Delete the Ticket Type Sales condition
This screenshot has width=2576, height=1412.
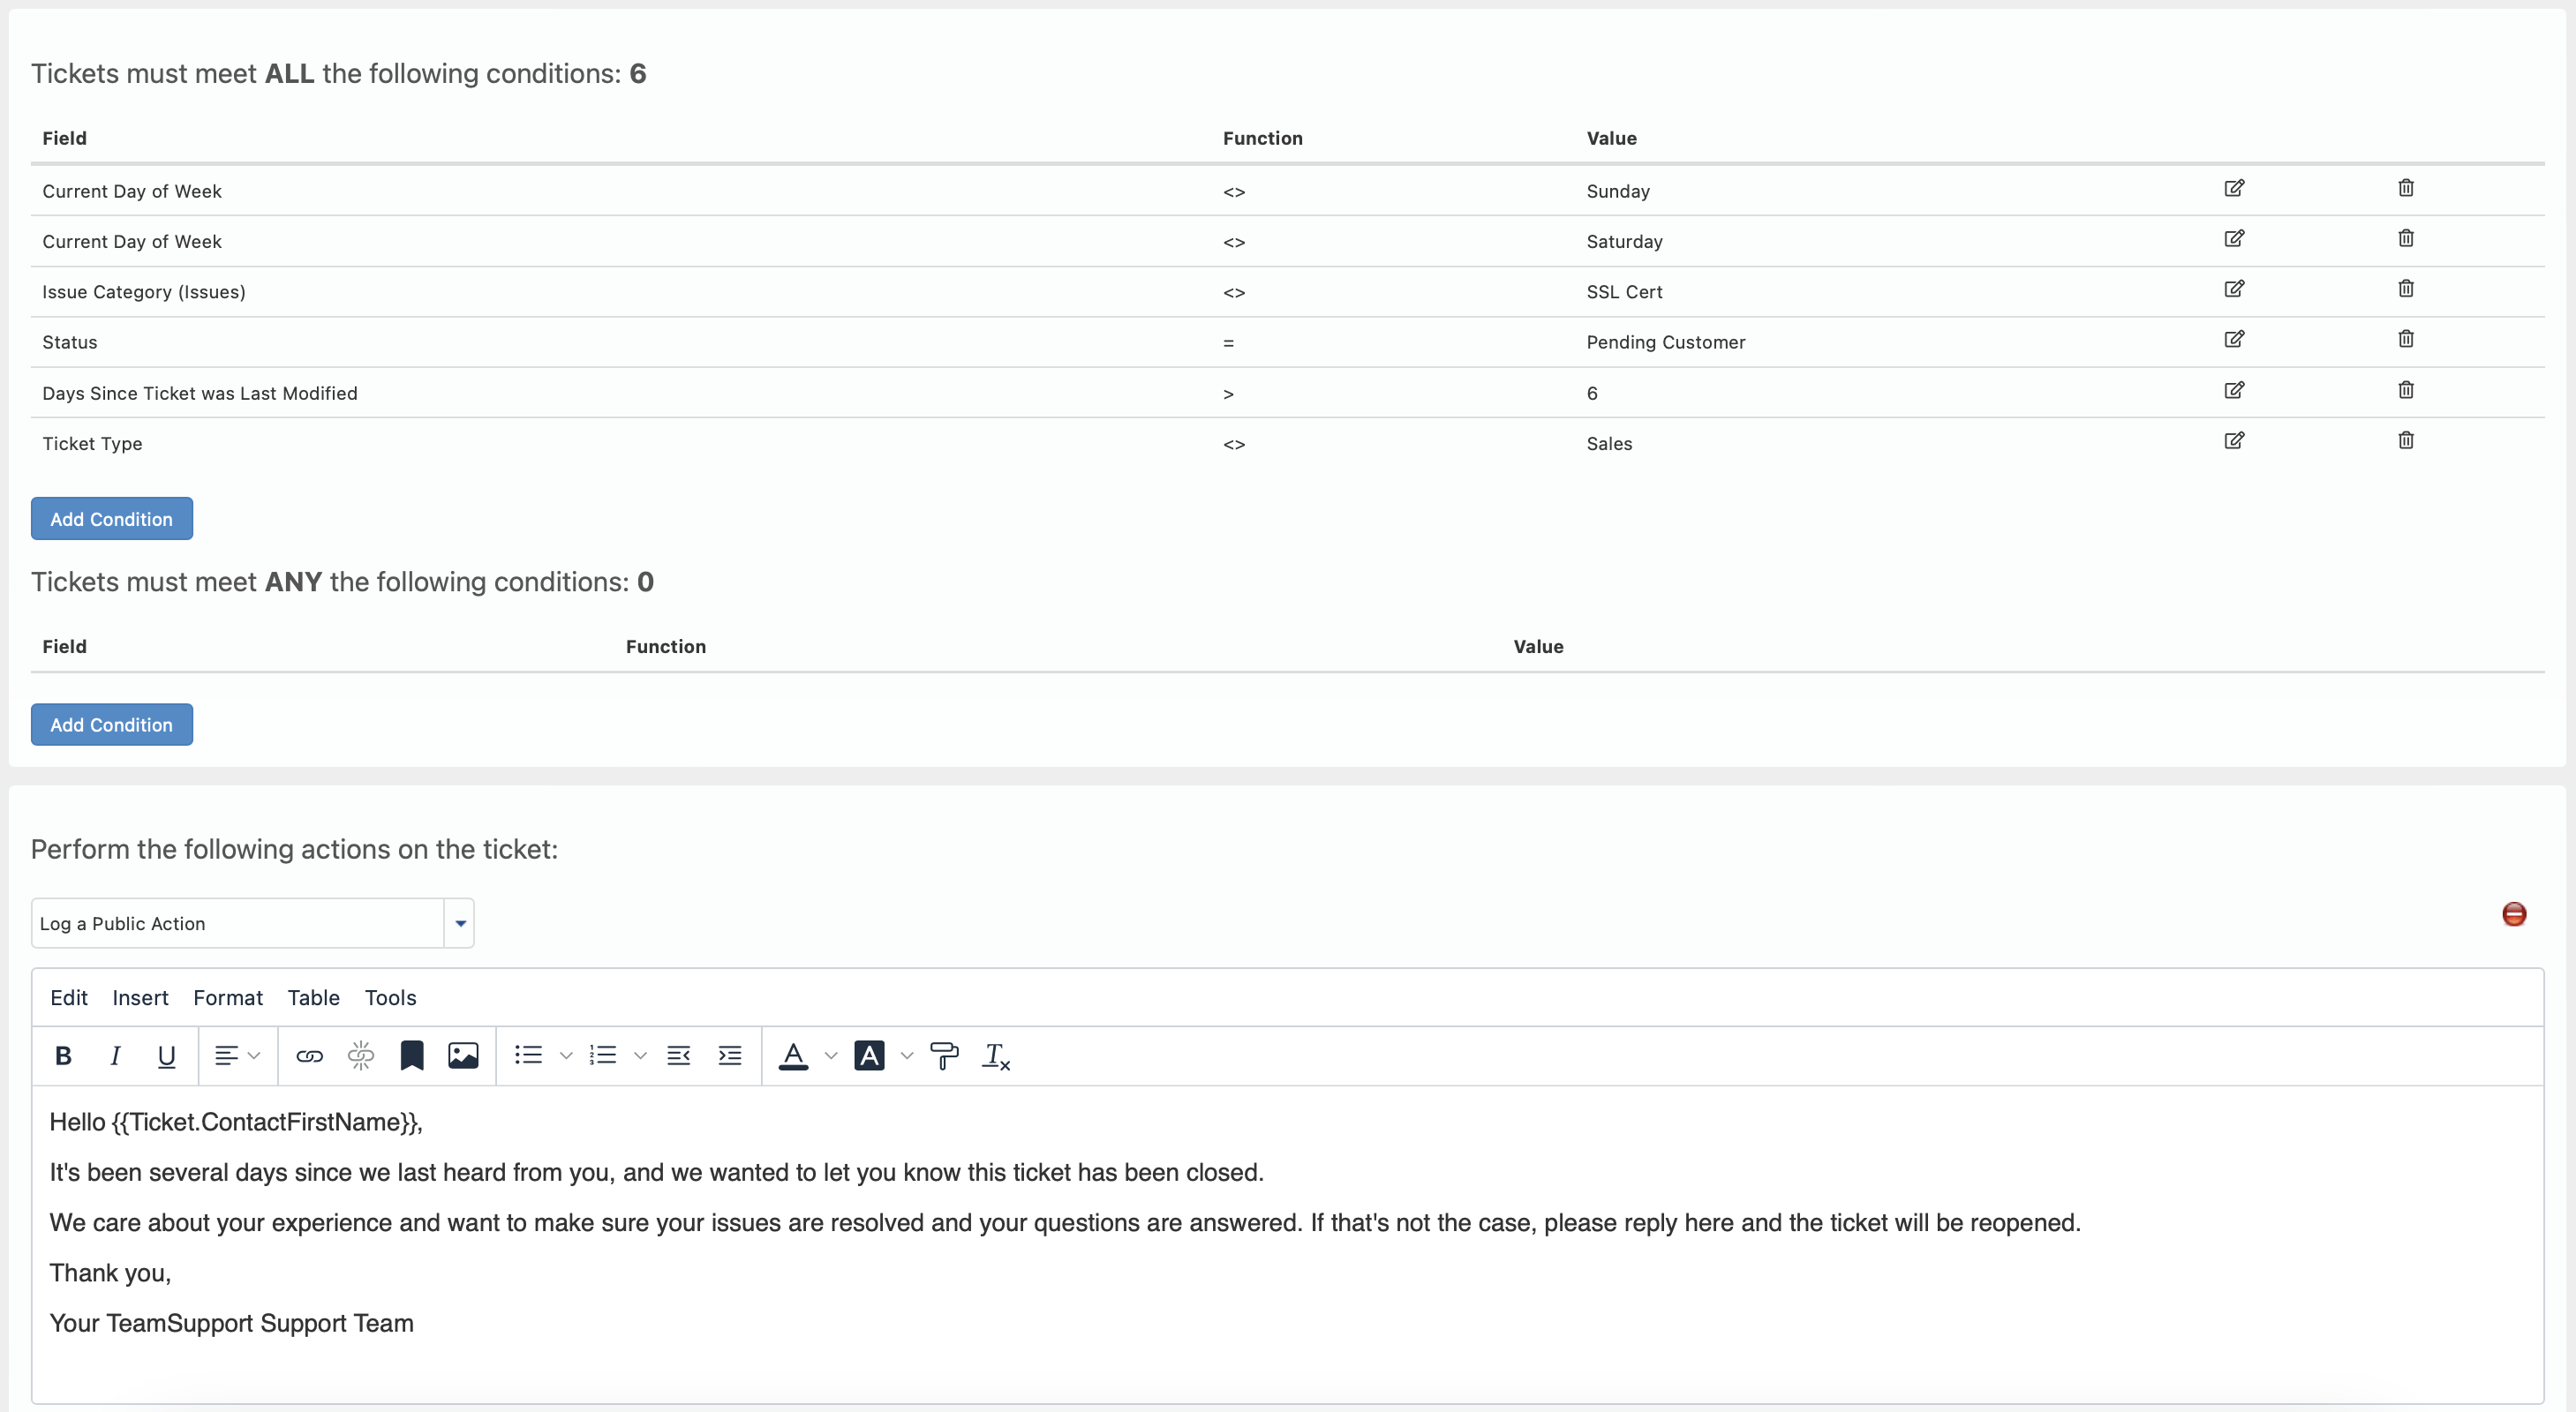[x=2406, y=440]
